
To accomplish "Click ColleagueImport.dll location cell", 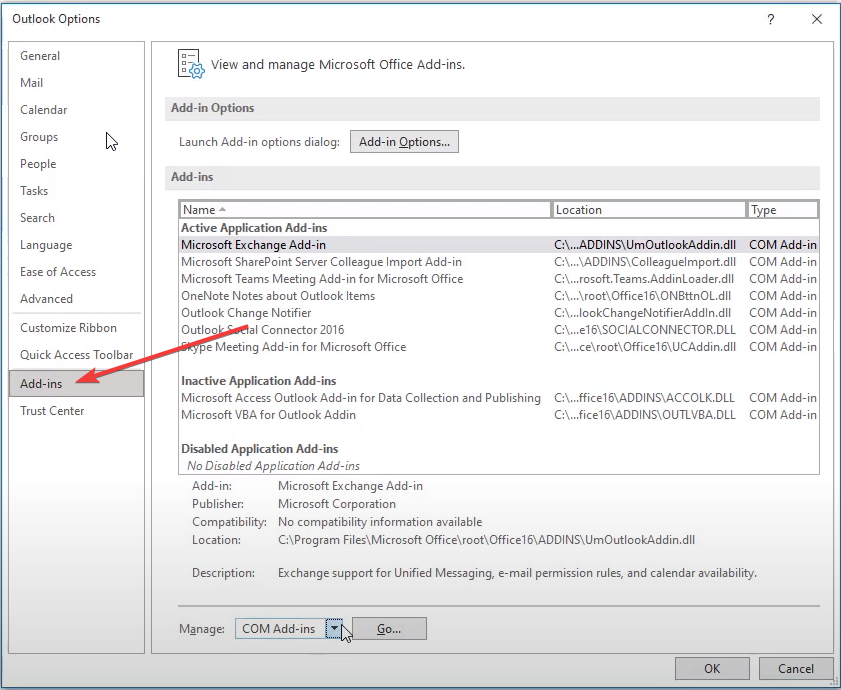I will [645, 262].
